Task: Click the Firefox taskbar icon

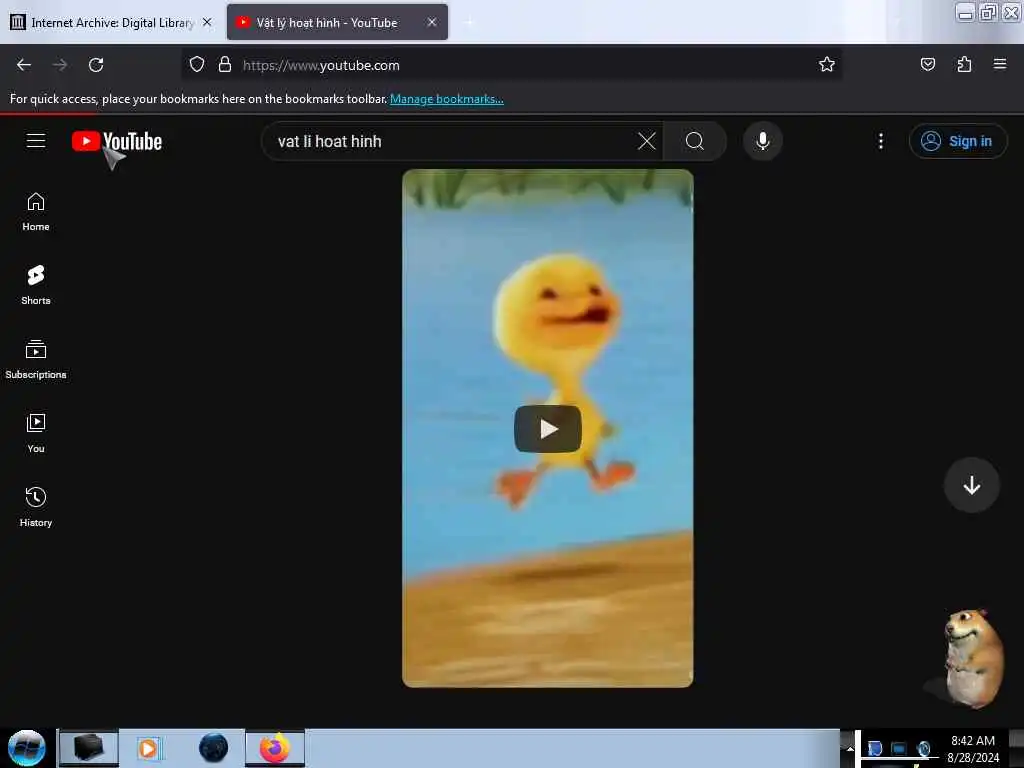Action: tap(275, 748)
